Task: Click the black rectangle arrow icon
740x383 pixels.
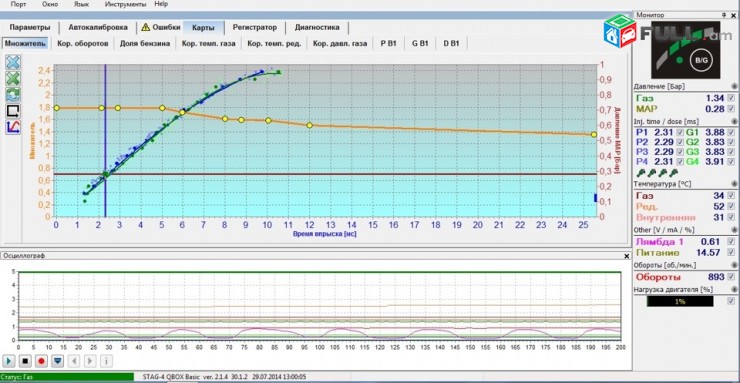Action: (13, 111)
